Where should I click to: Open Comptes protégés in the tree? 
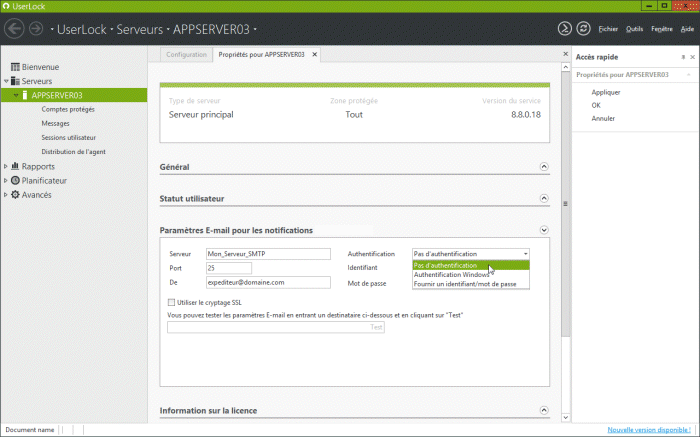(68, 109)
